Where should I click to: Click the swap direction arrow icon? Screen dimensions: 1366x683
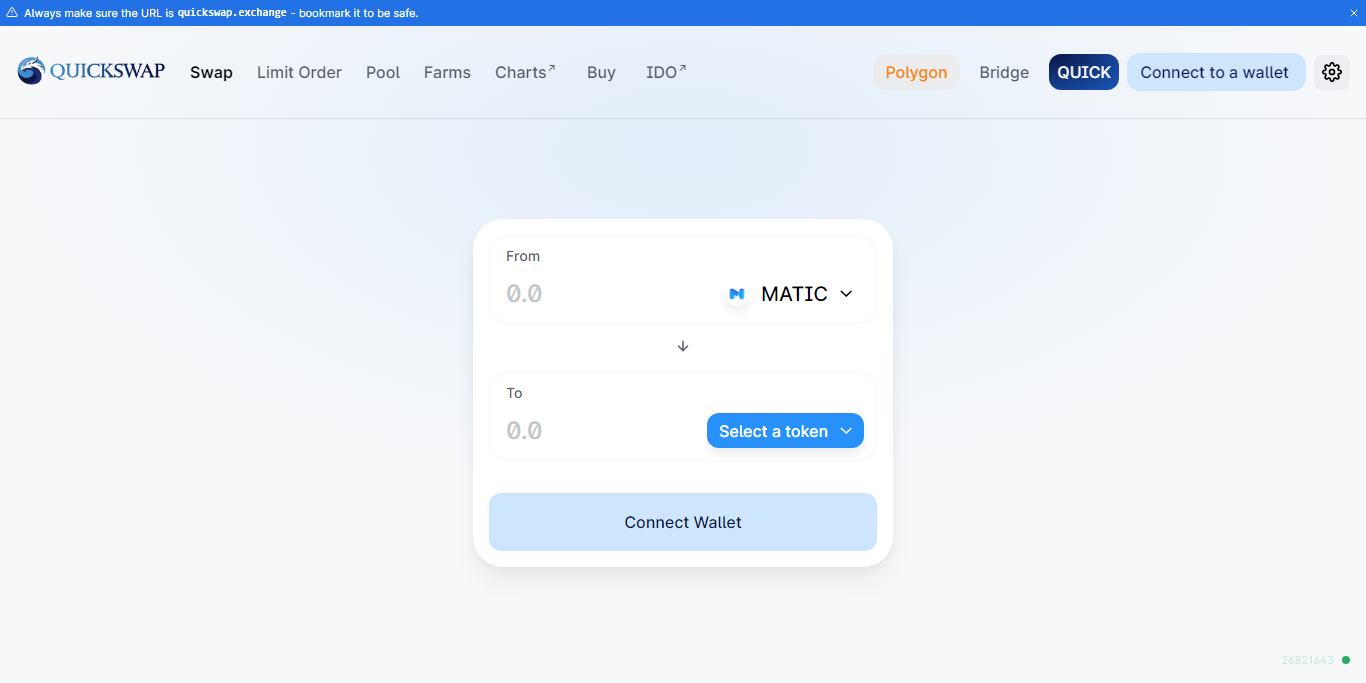(683, 346)
